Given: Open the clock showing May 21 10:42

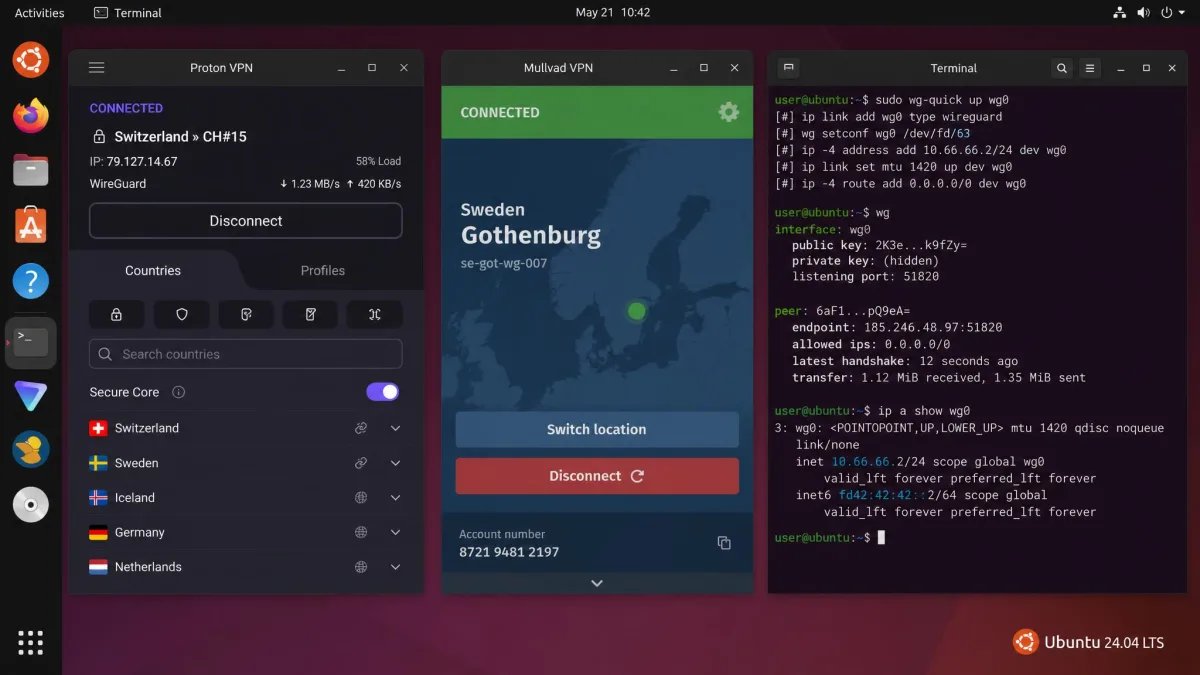Looking at the screenshot, I should (x=613, y=13).
